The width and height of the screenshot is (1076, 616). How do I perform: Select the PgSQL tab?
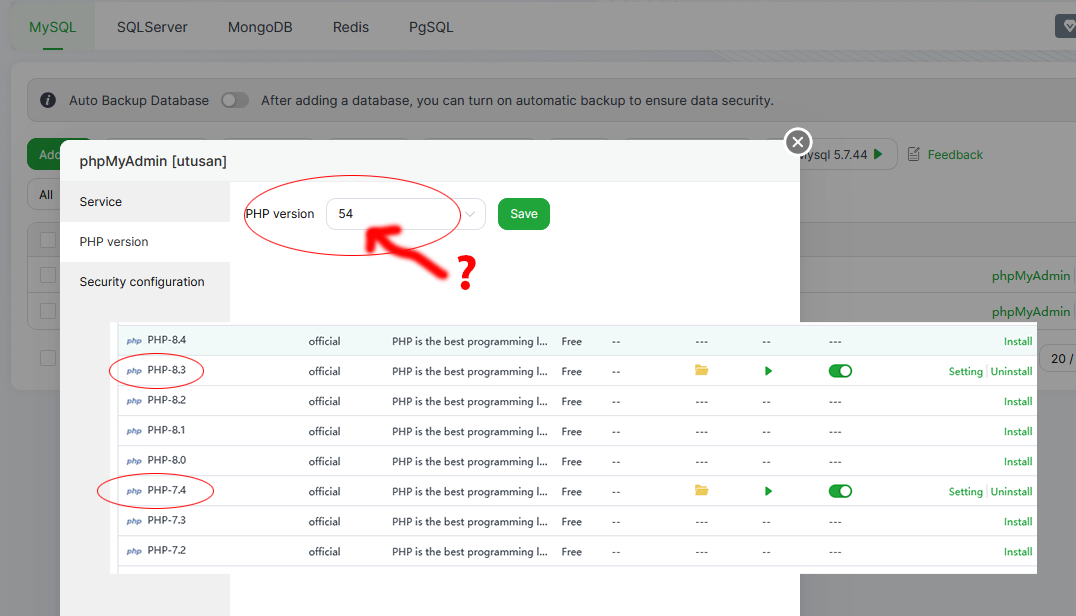point(431,27)
